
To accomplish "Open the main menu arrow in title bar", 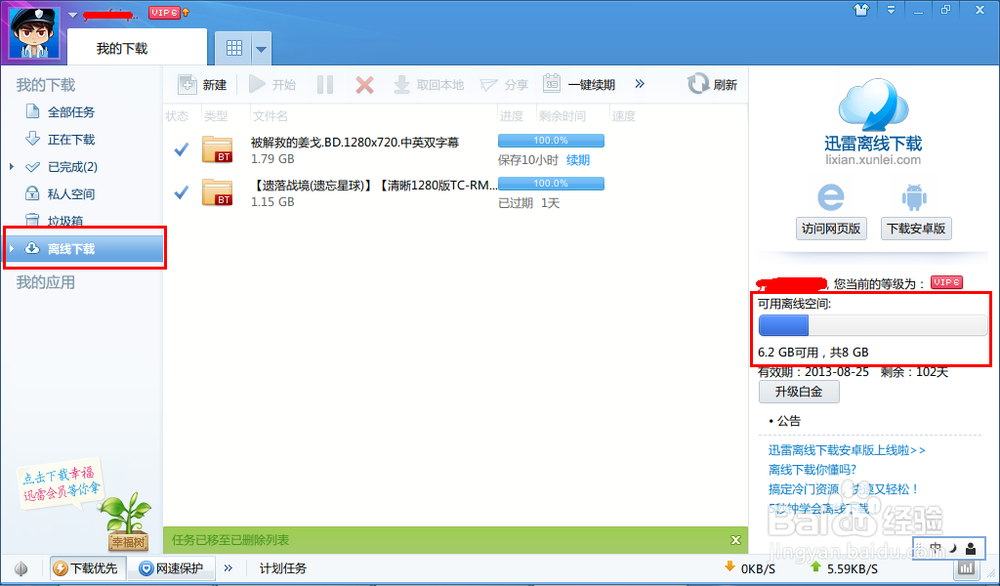I will pos(891,10).
